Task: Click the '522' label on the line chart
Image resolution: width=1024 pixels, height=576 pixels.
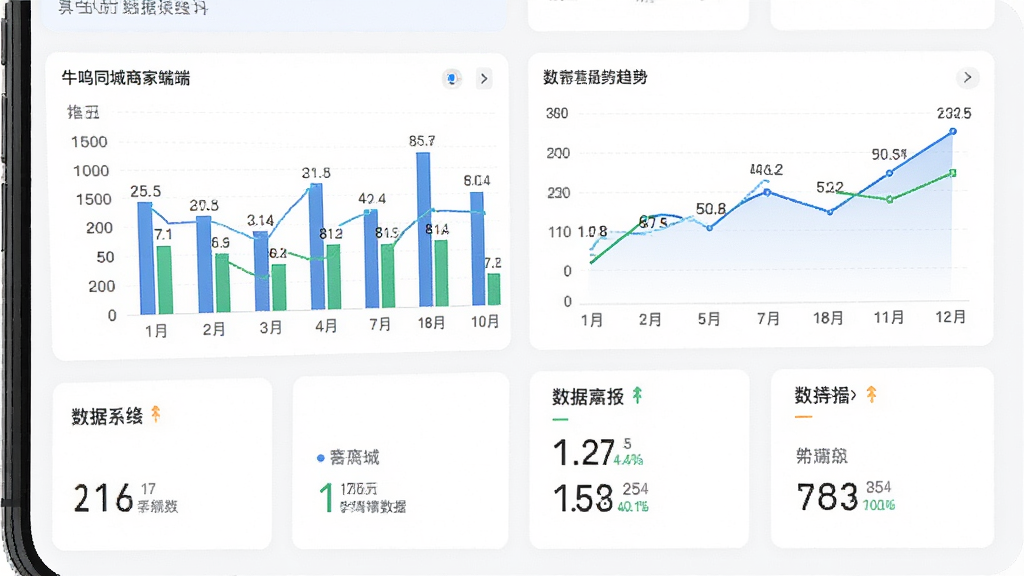Action: [x=829, y=187]
